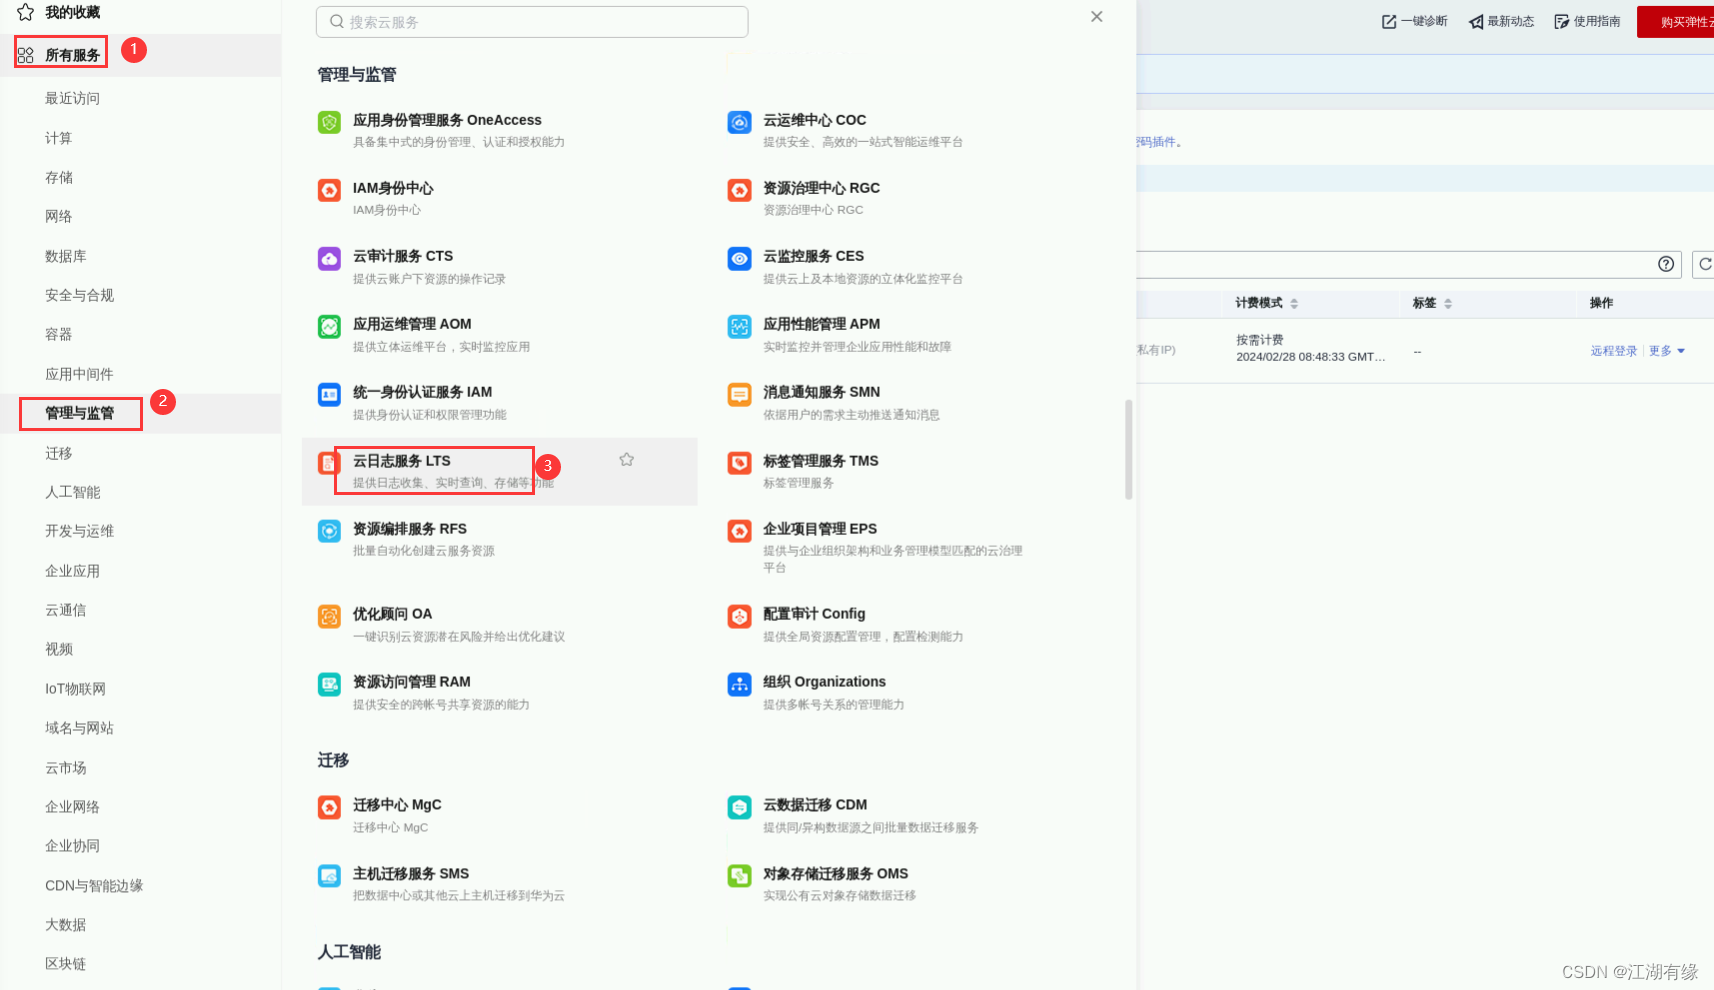The height and width of the screenshot is (990, 1714).
Task: Select 安全与合规 category
Action: click(79, 295)
